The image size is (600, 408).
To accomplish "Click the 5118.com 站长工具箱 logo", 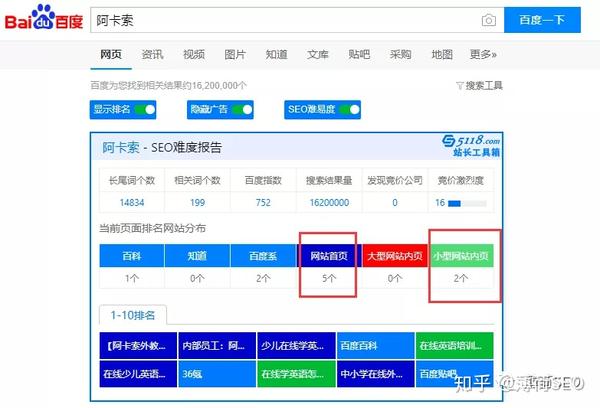I will pyautogui.click(x=471, y=146).
